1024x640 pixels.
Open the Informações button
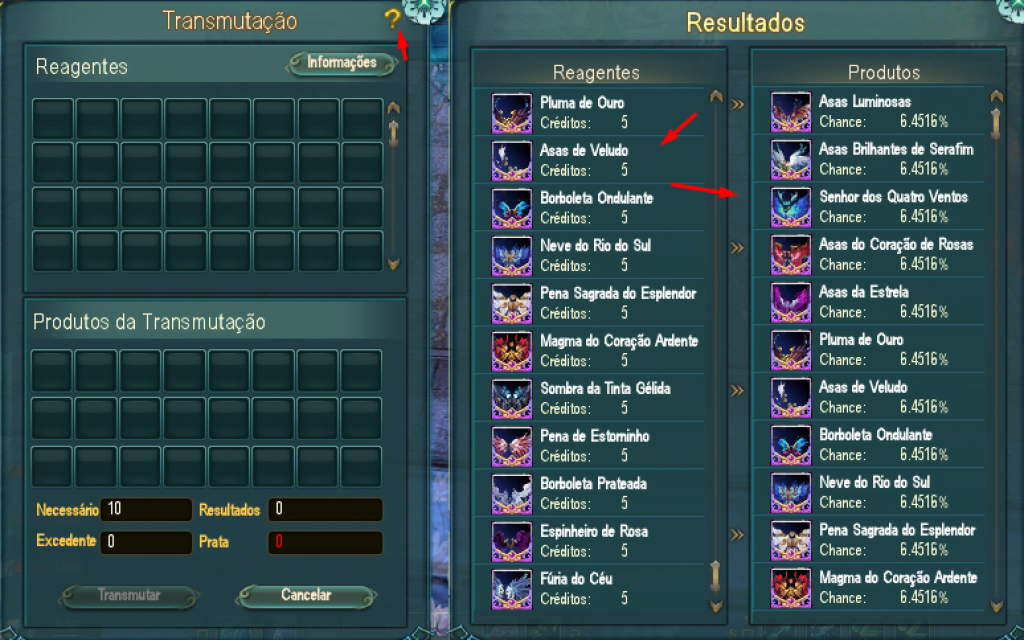[342, 63]
